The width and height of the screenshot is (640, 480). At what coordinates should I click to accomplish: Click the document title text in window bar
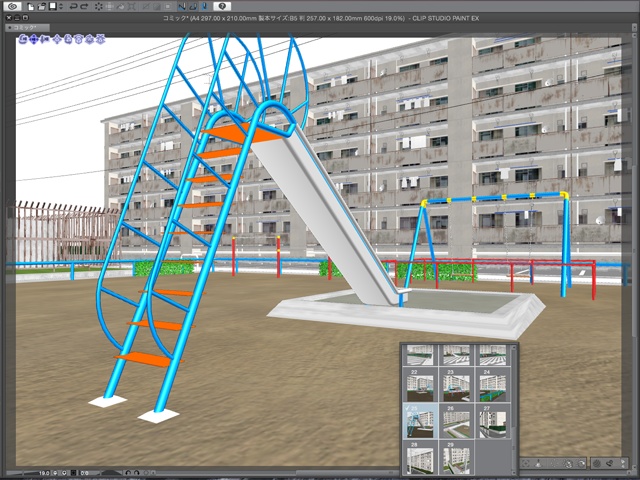pos(321,18)
